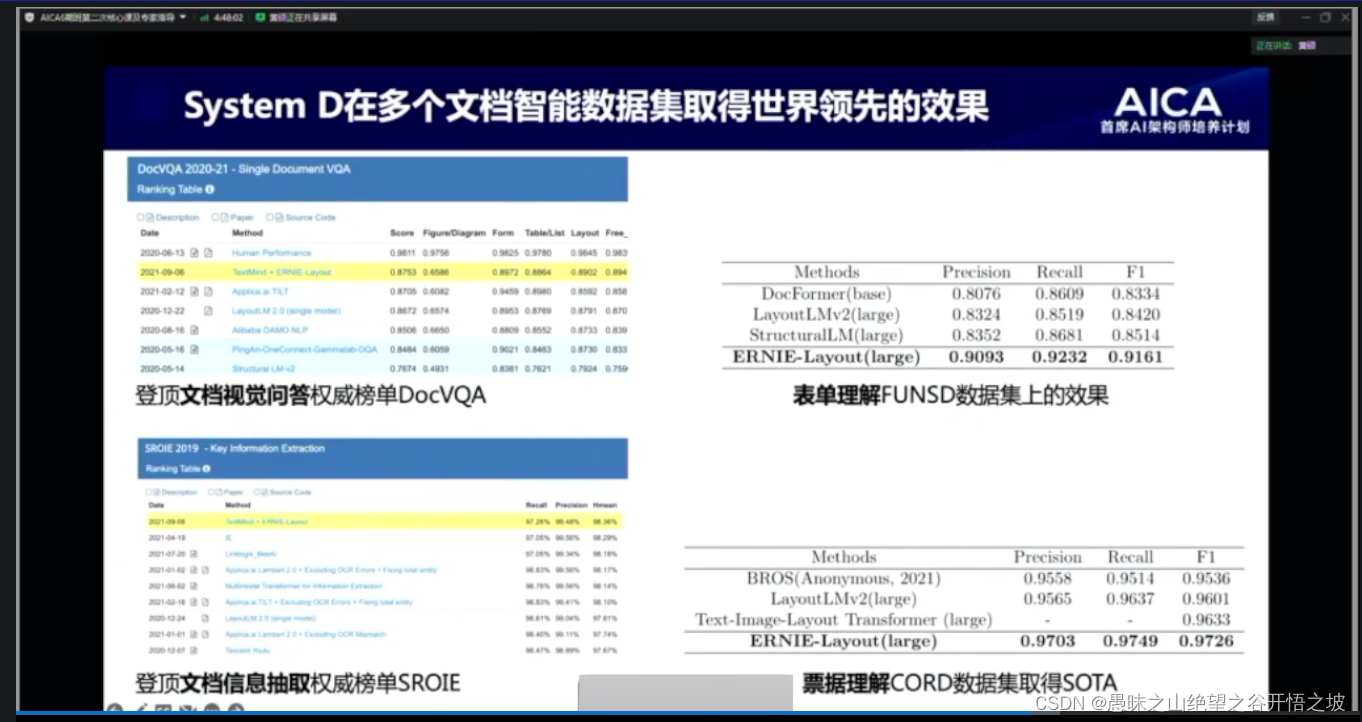
Task: Open DocVQA TextMind + ERNIE-Layout link
Action: (281, 272)
